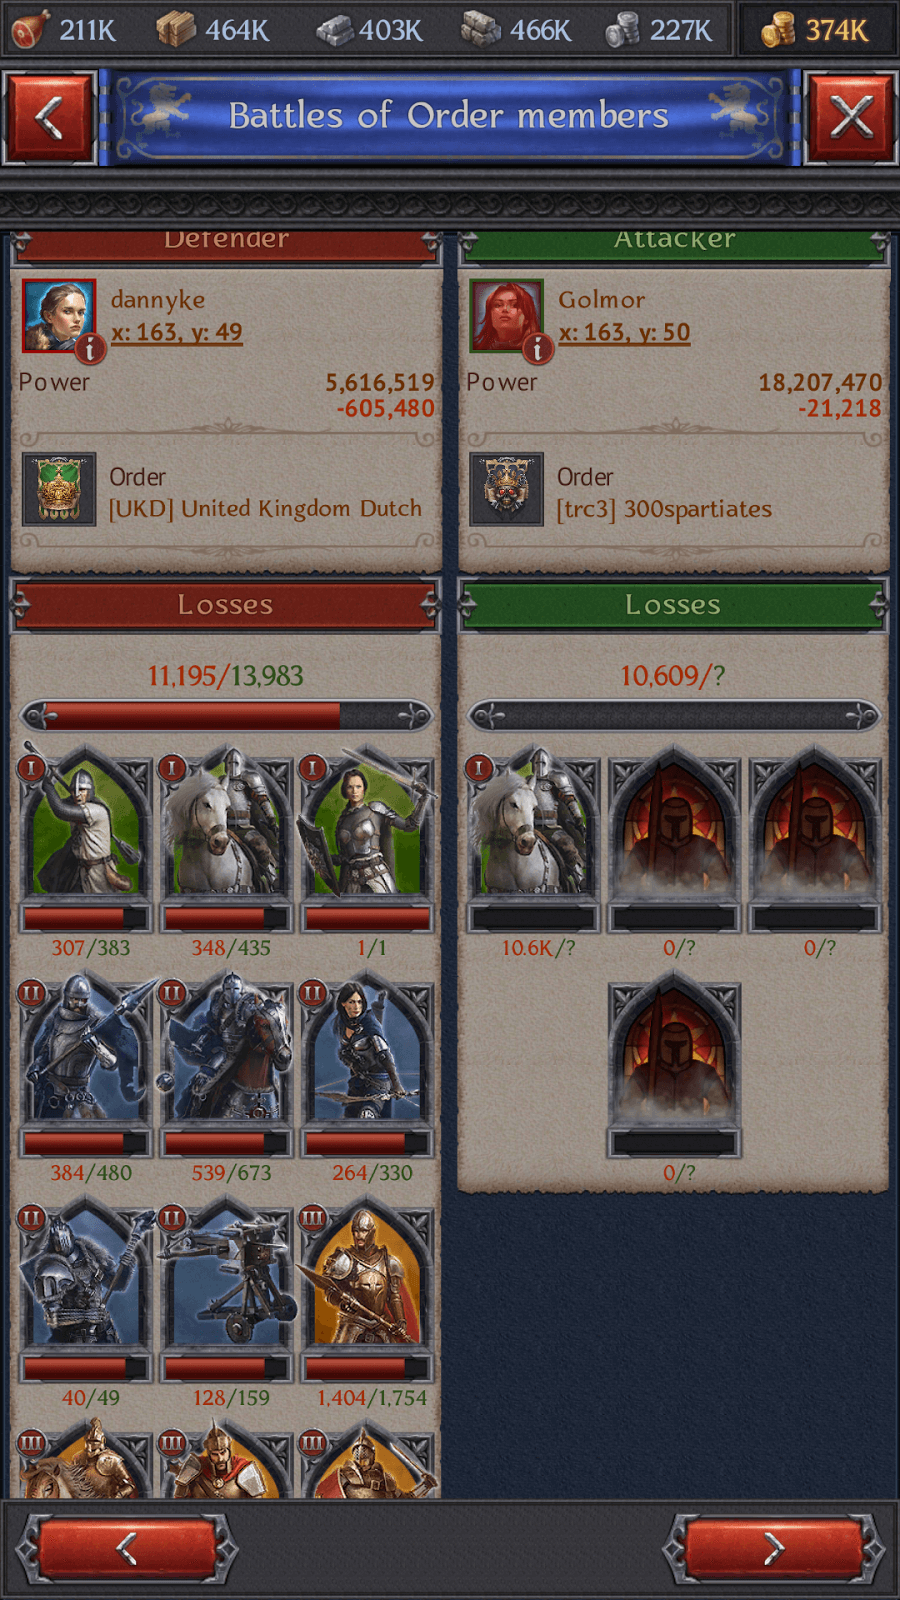The height and width of the screenshot is (1600, 900).
Task: Tap the wood lumber resource icon
Action: (176, 30)
